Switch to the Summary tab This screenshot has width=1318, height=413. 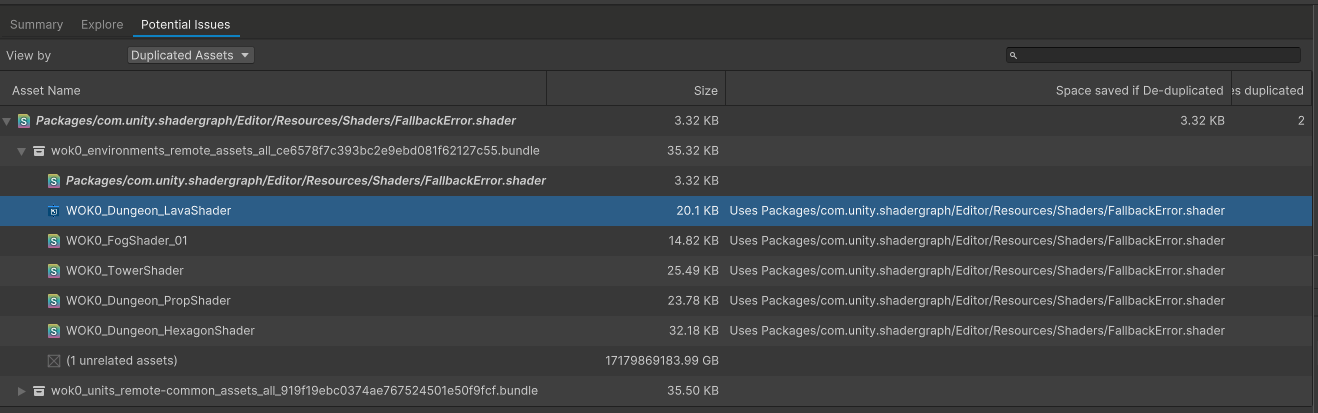36,24
